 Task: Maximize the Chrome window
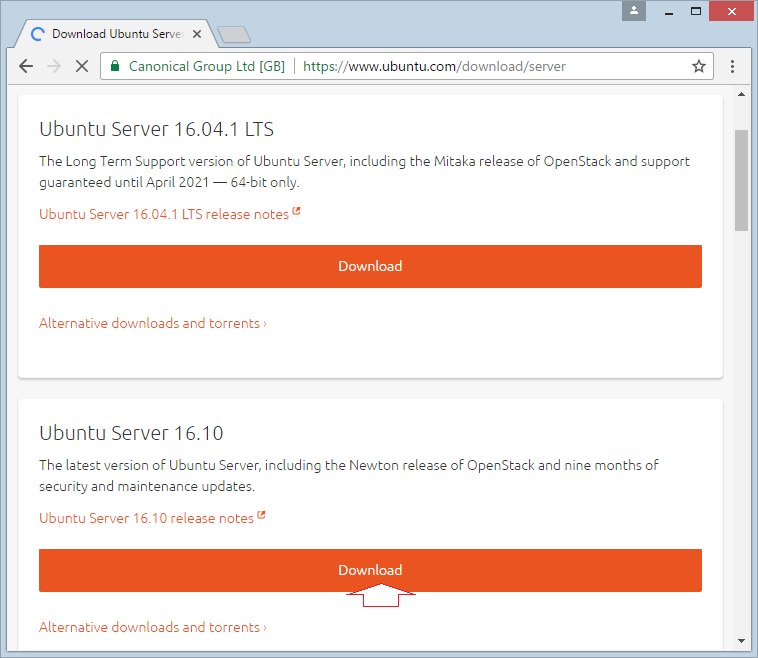tap(696, 11)
